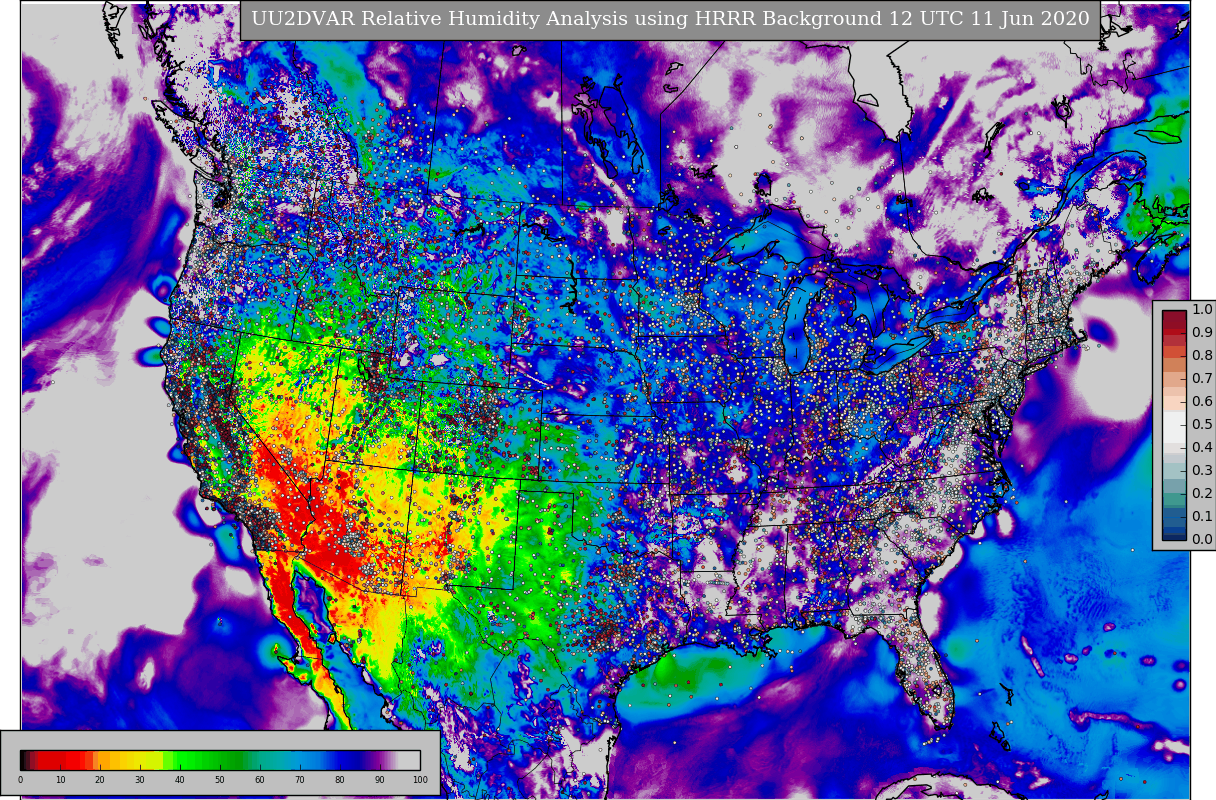Viewport: 1216px width, 800px height.
Task: Click the 50 tick label on bottom humidity colorbar
Action: pyautogui.click(x=220, y=780)
